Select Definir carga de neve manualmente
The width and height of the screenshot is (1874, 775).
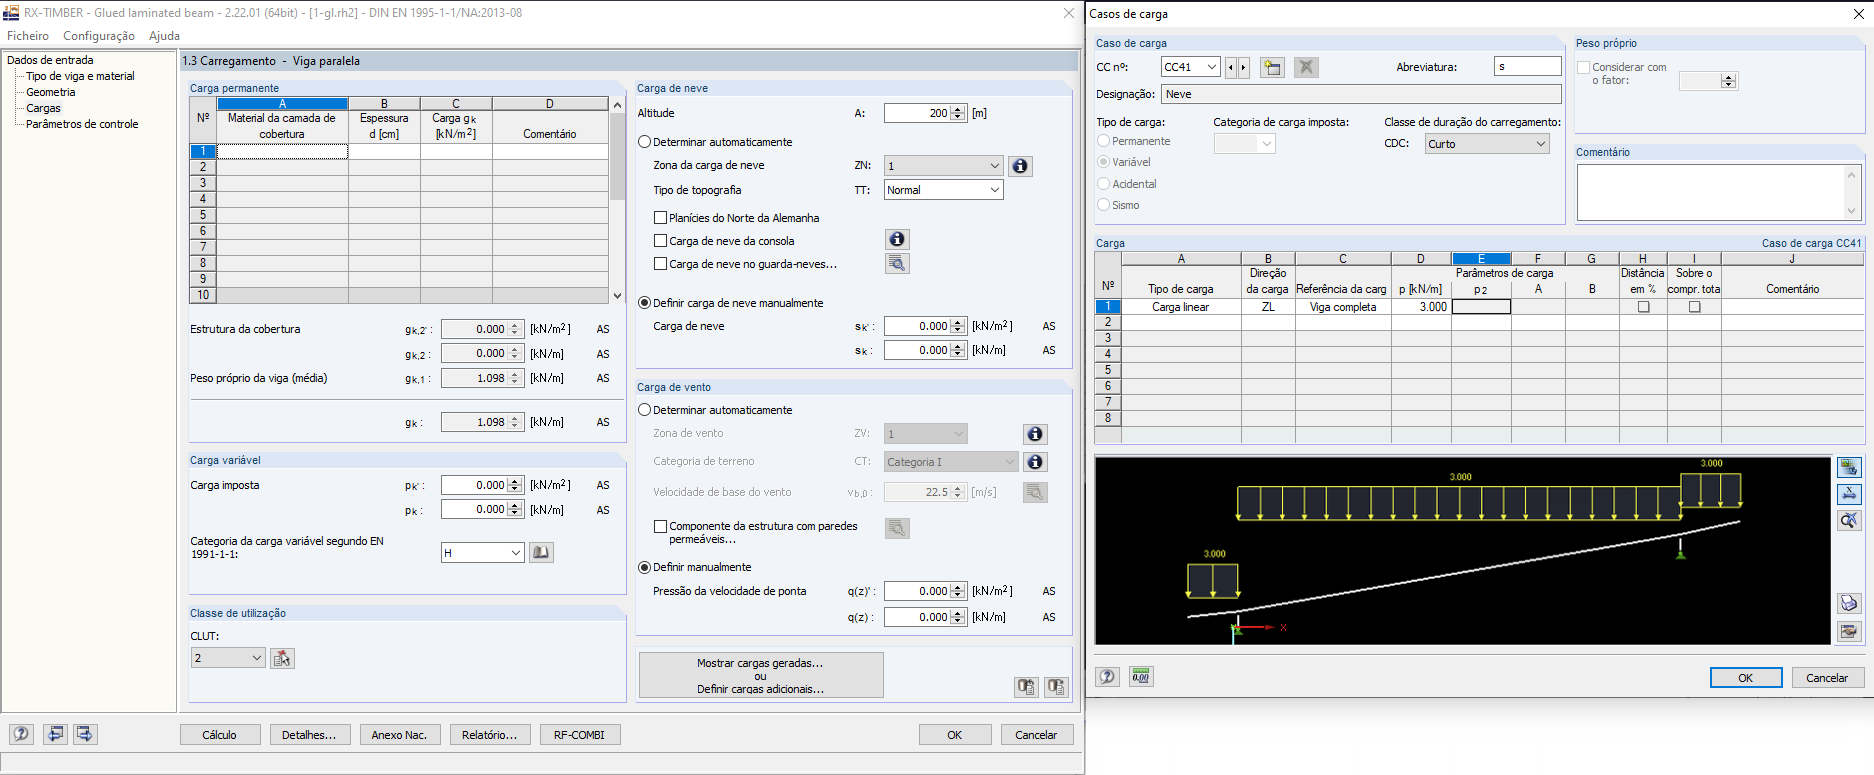[x=645, y=303]
